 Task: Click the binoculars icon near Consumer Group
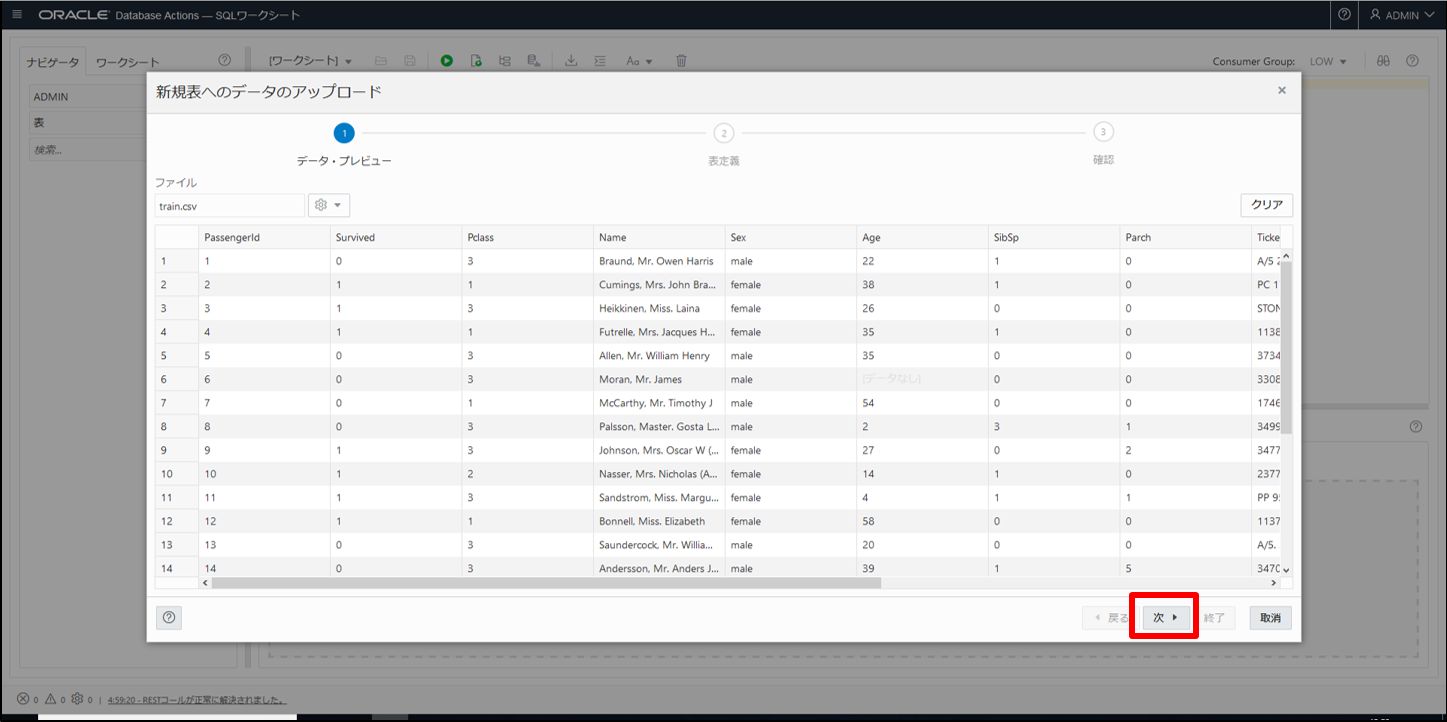pos(1383,61)
